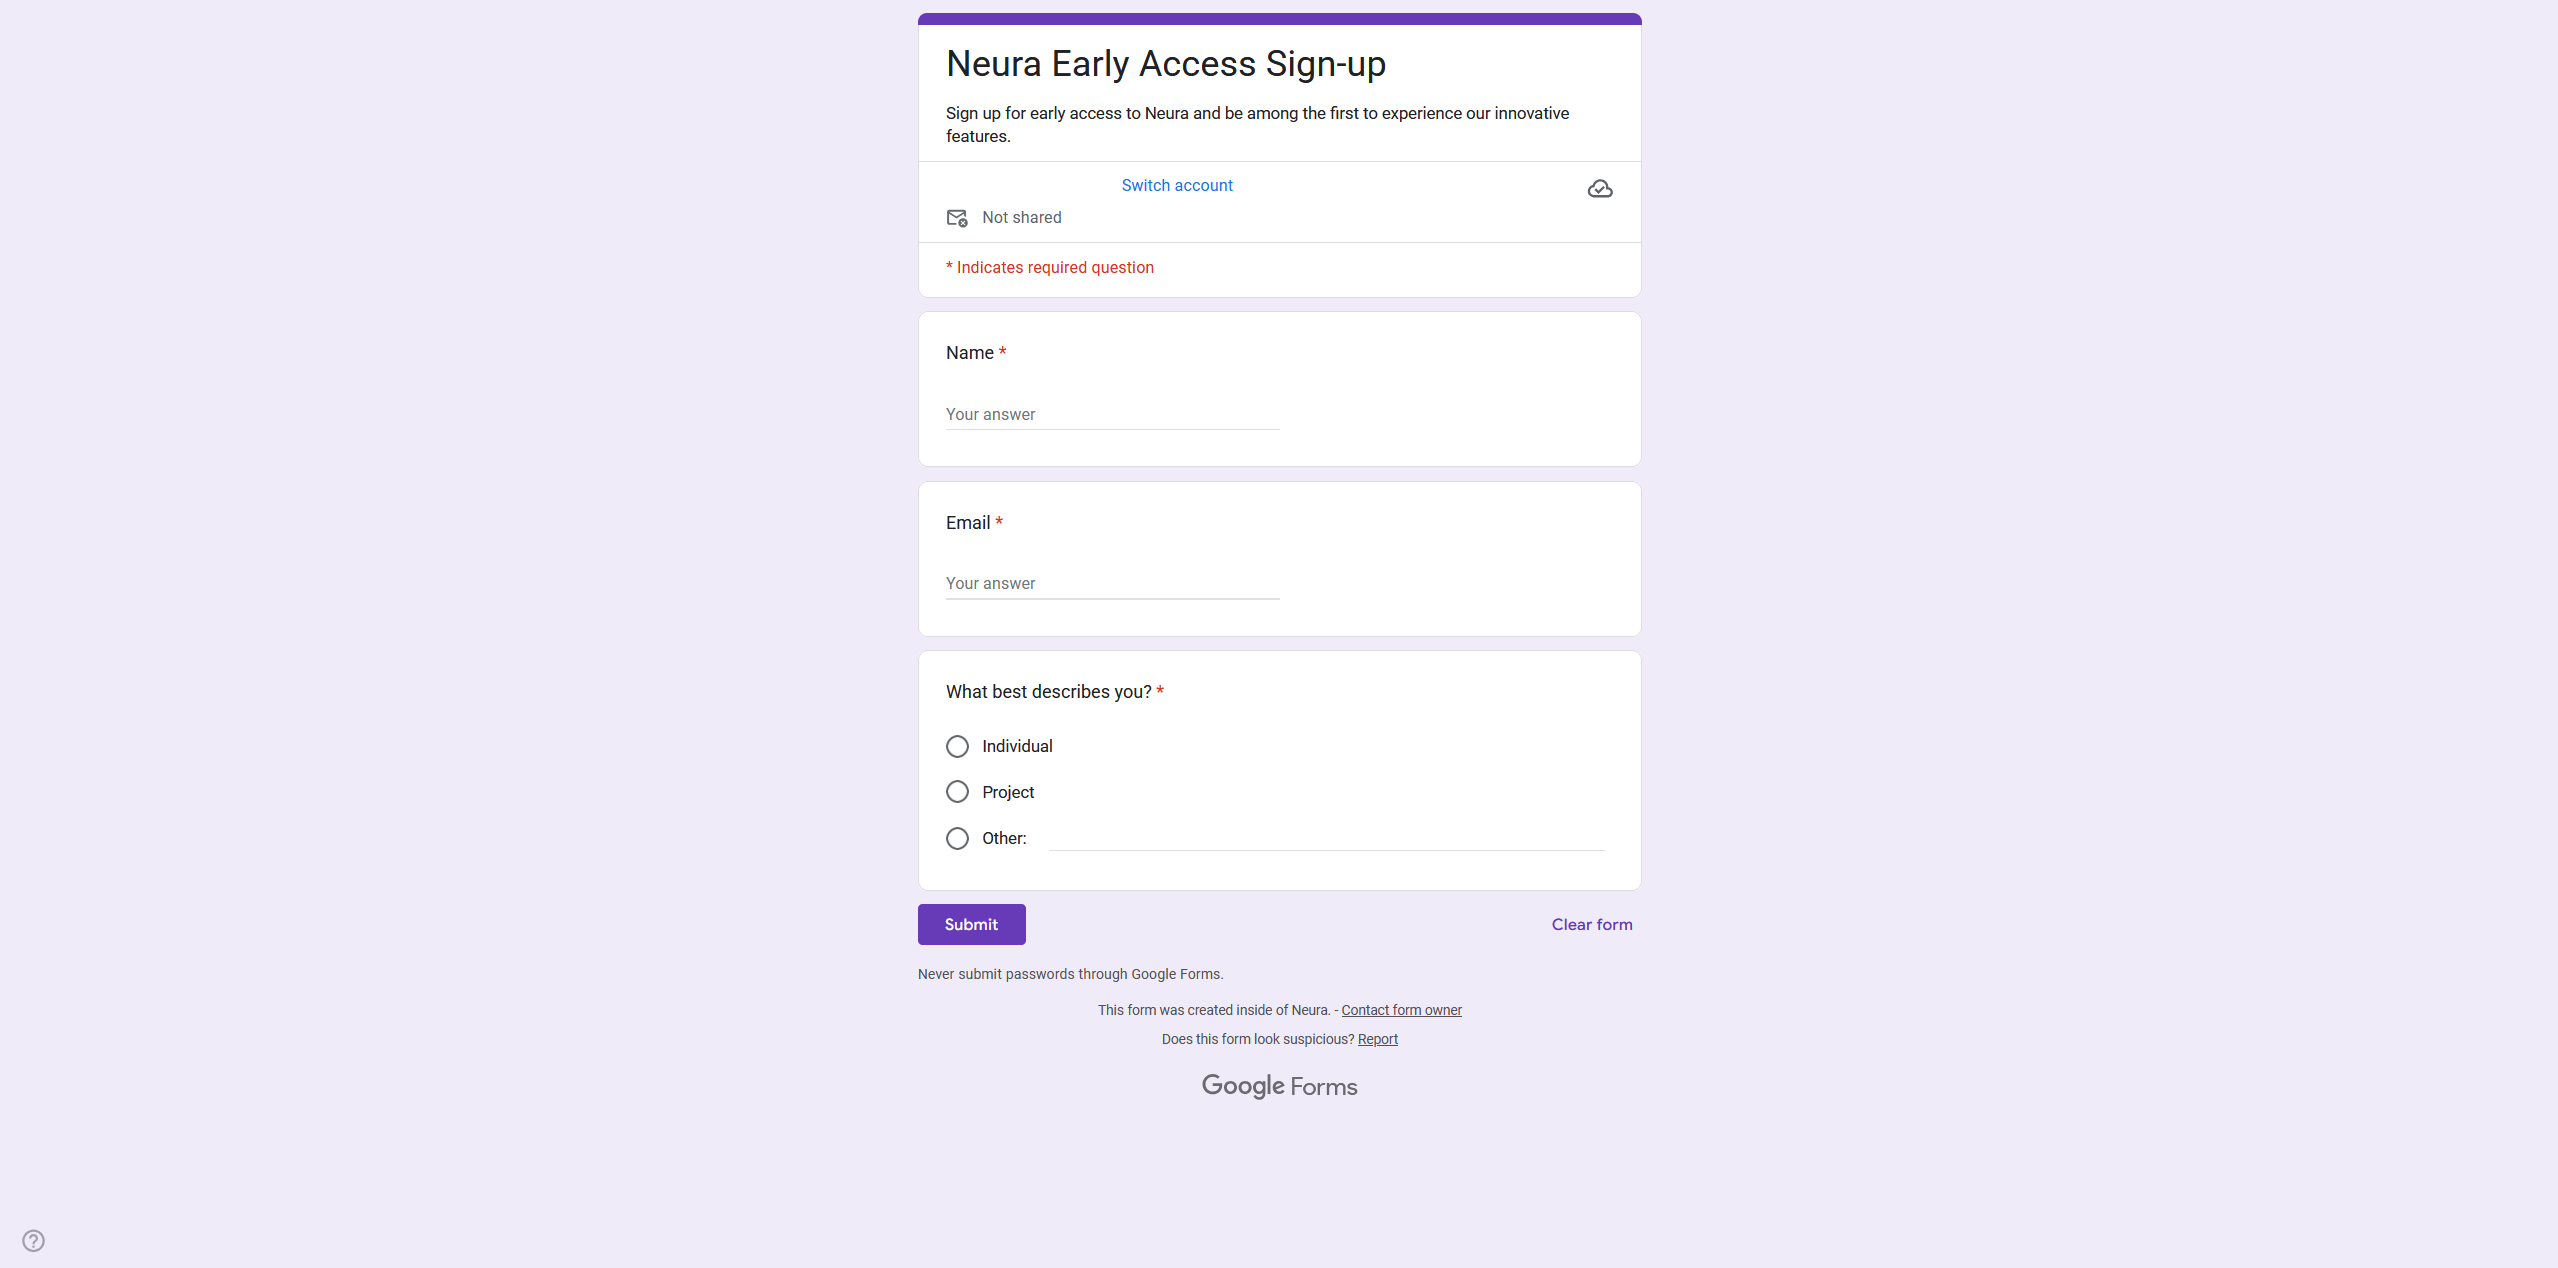The width and height of the screenshot is (2558, 1268).
Task: Click the Not shared text
Action: [1021, 218]
